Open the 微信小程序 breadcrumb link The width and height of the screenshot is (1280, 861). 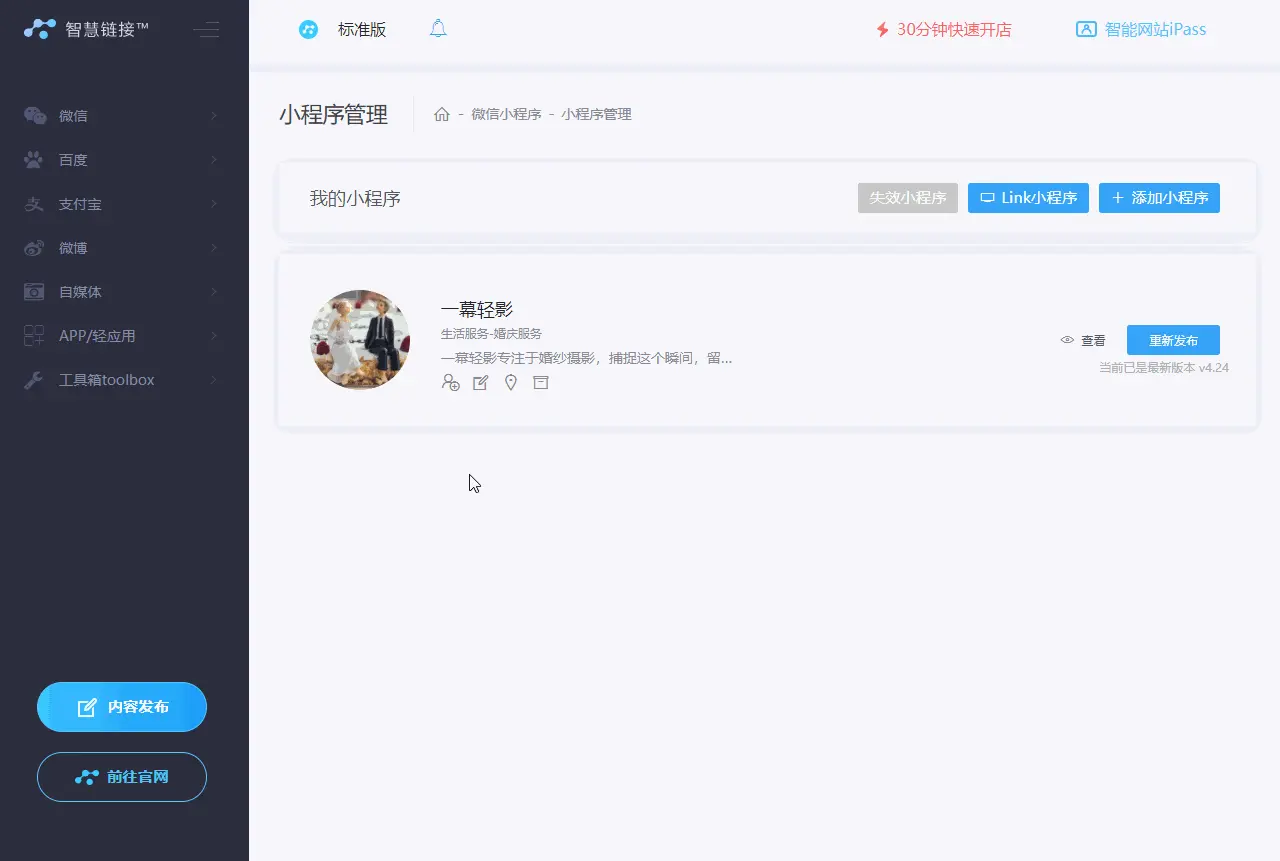[x=506, y=114]
